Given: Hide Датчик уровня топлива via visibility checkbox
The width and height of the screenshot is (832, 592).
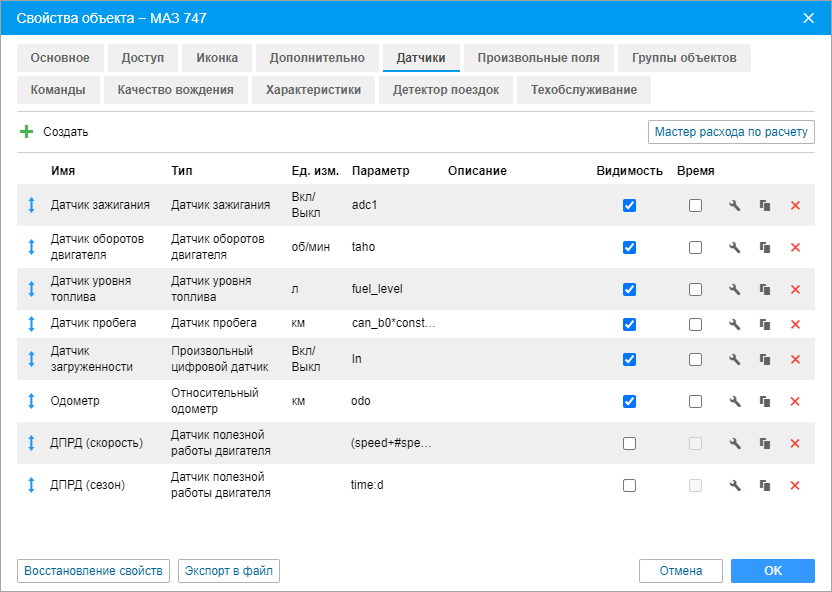Looking at the screenshot, I should point(629,289).
